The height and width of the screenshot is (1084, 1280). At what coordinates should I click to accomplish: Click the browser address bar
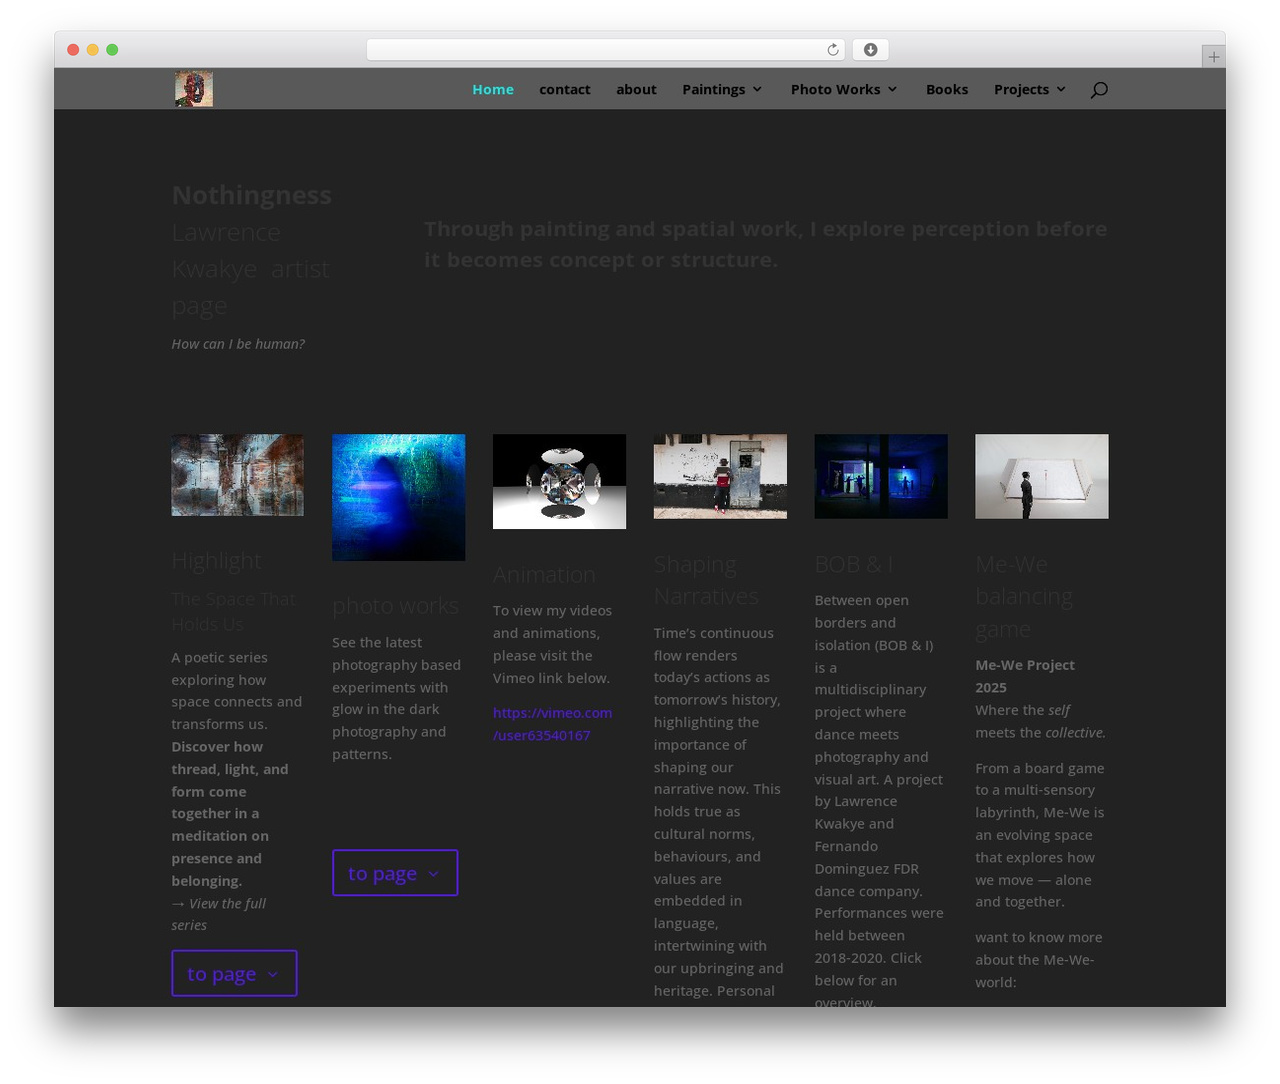[x=606, y=50]
